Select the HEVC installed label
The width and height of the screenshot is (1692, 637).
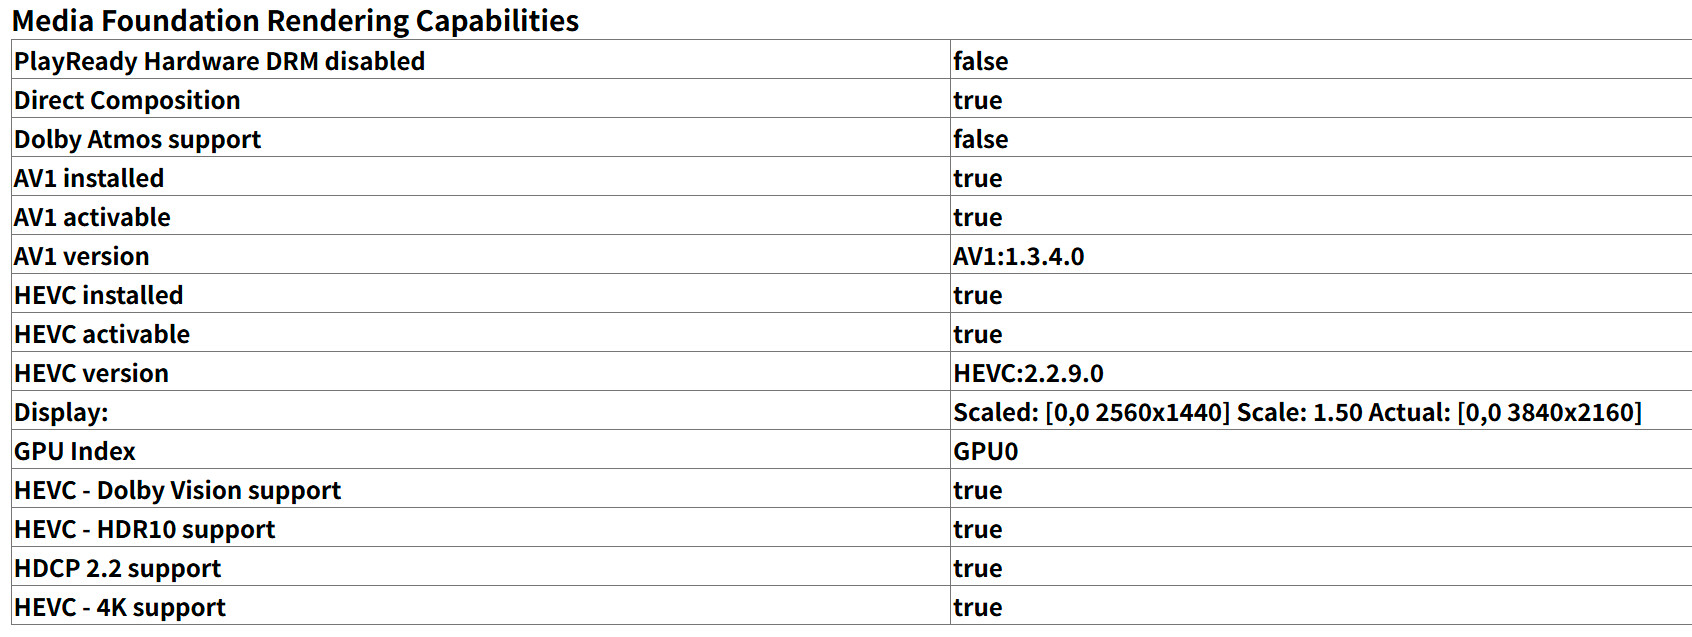[98, 295]
